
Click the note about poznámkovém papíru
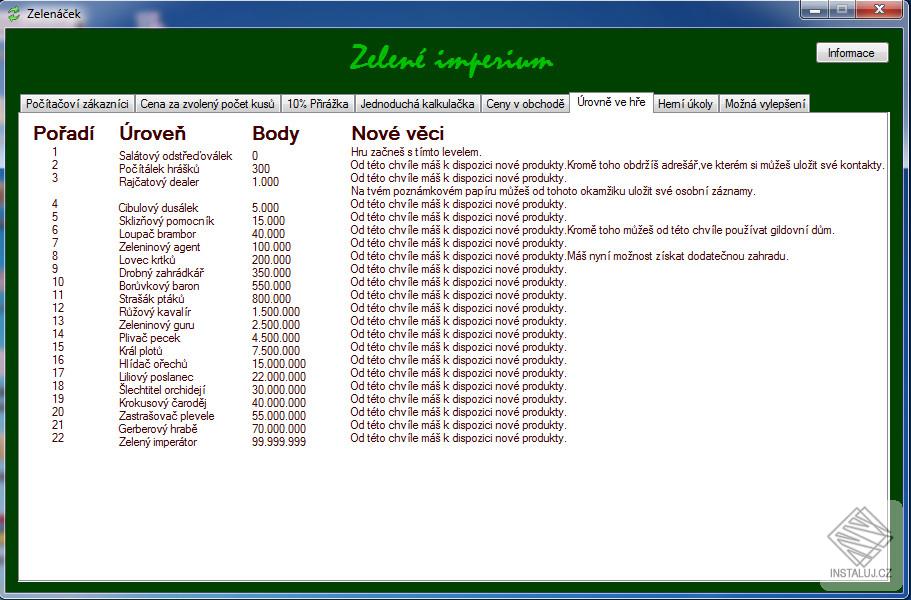pos(553,191)
